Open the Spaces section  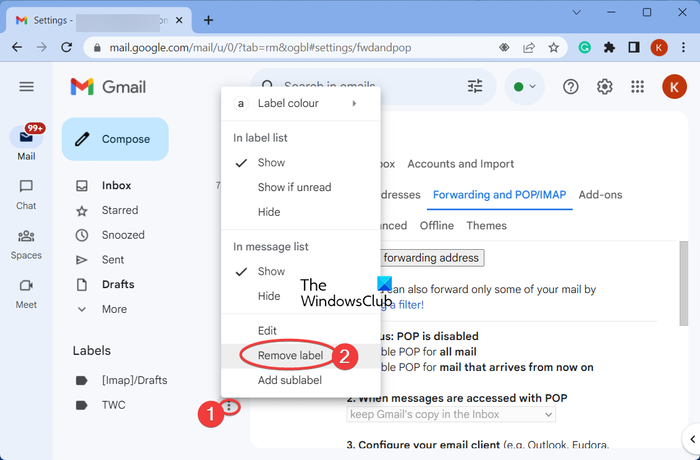tap(26, 245)
